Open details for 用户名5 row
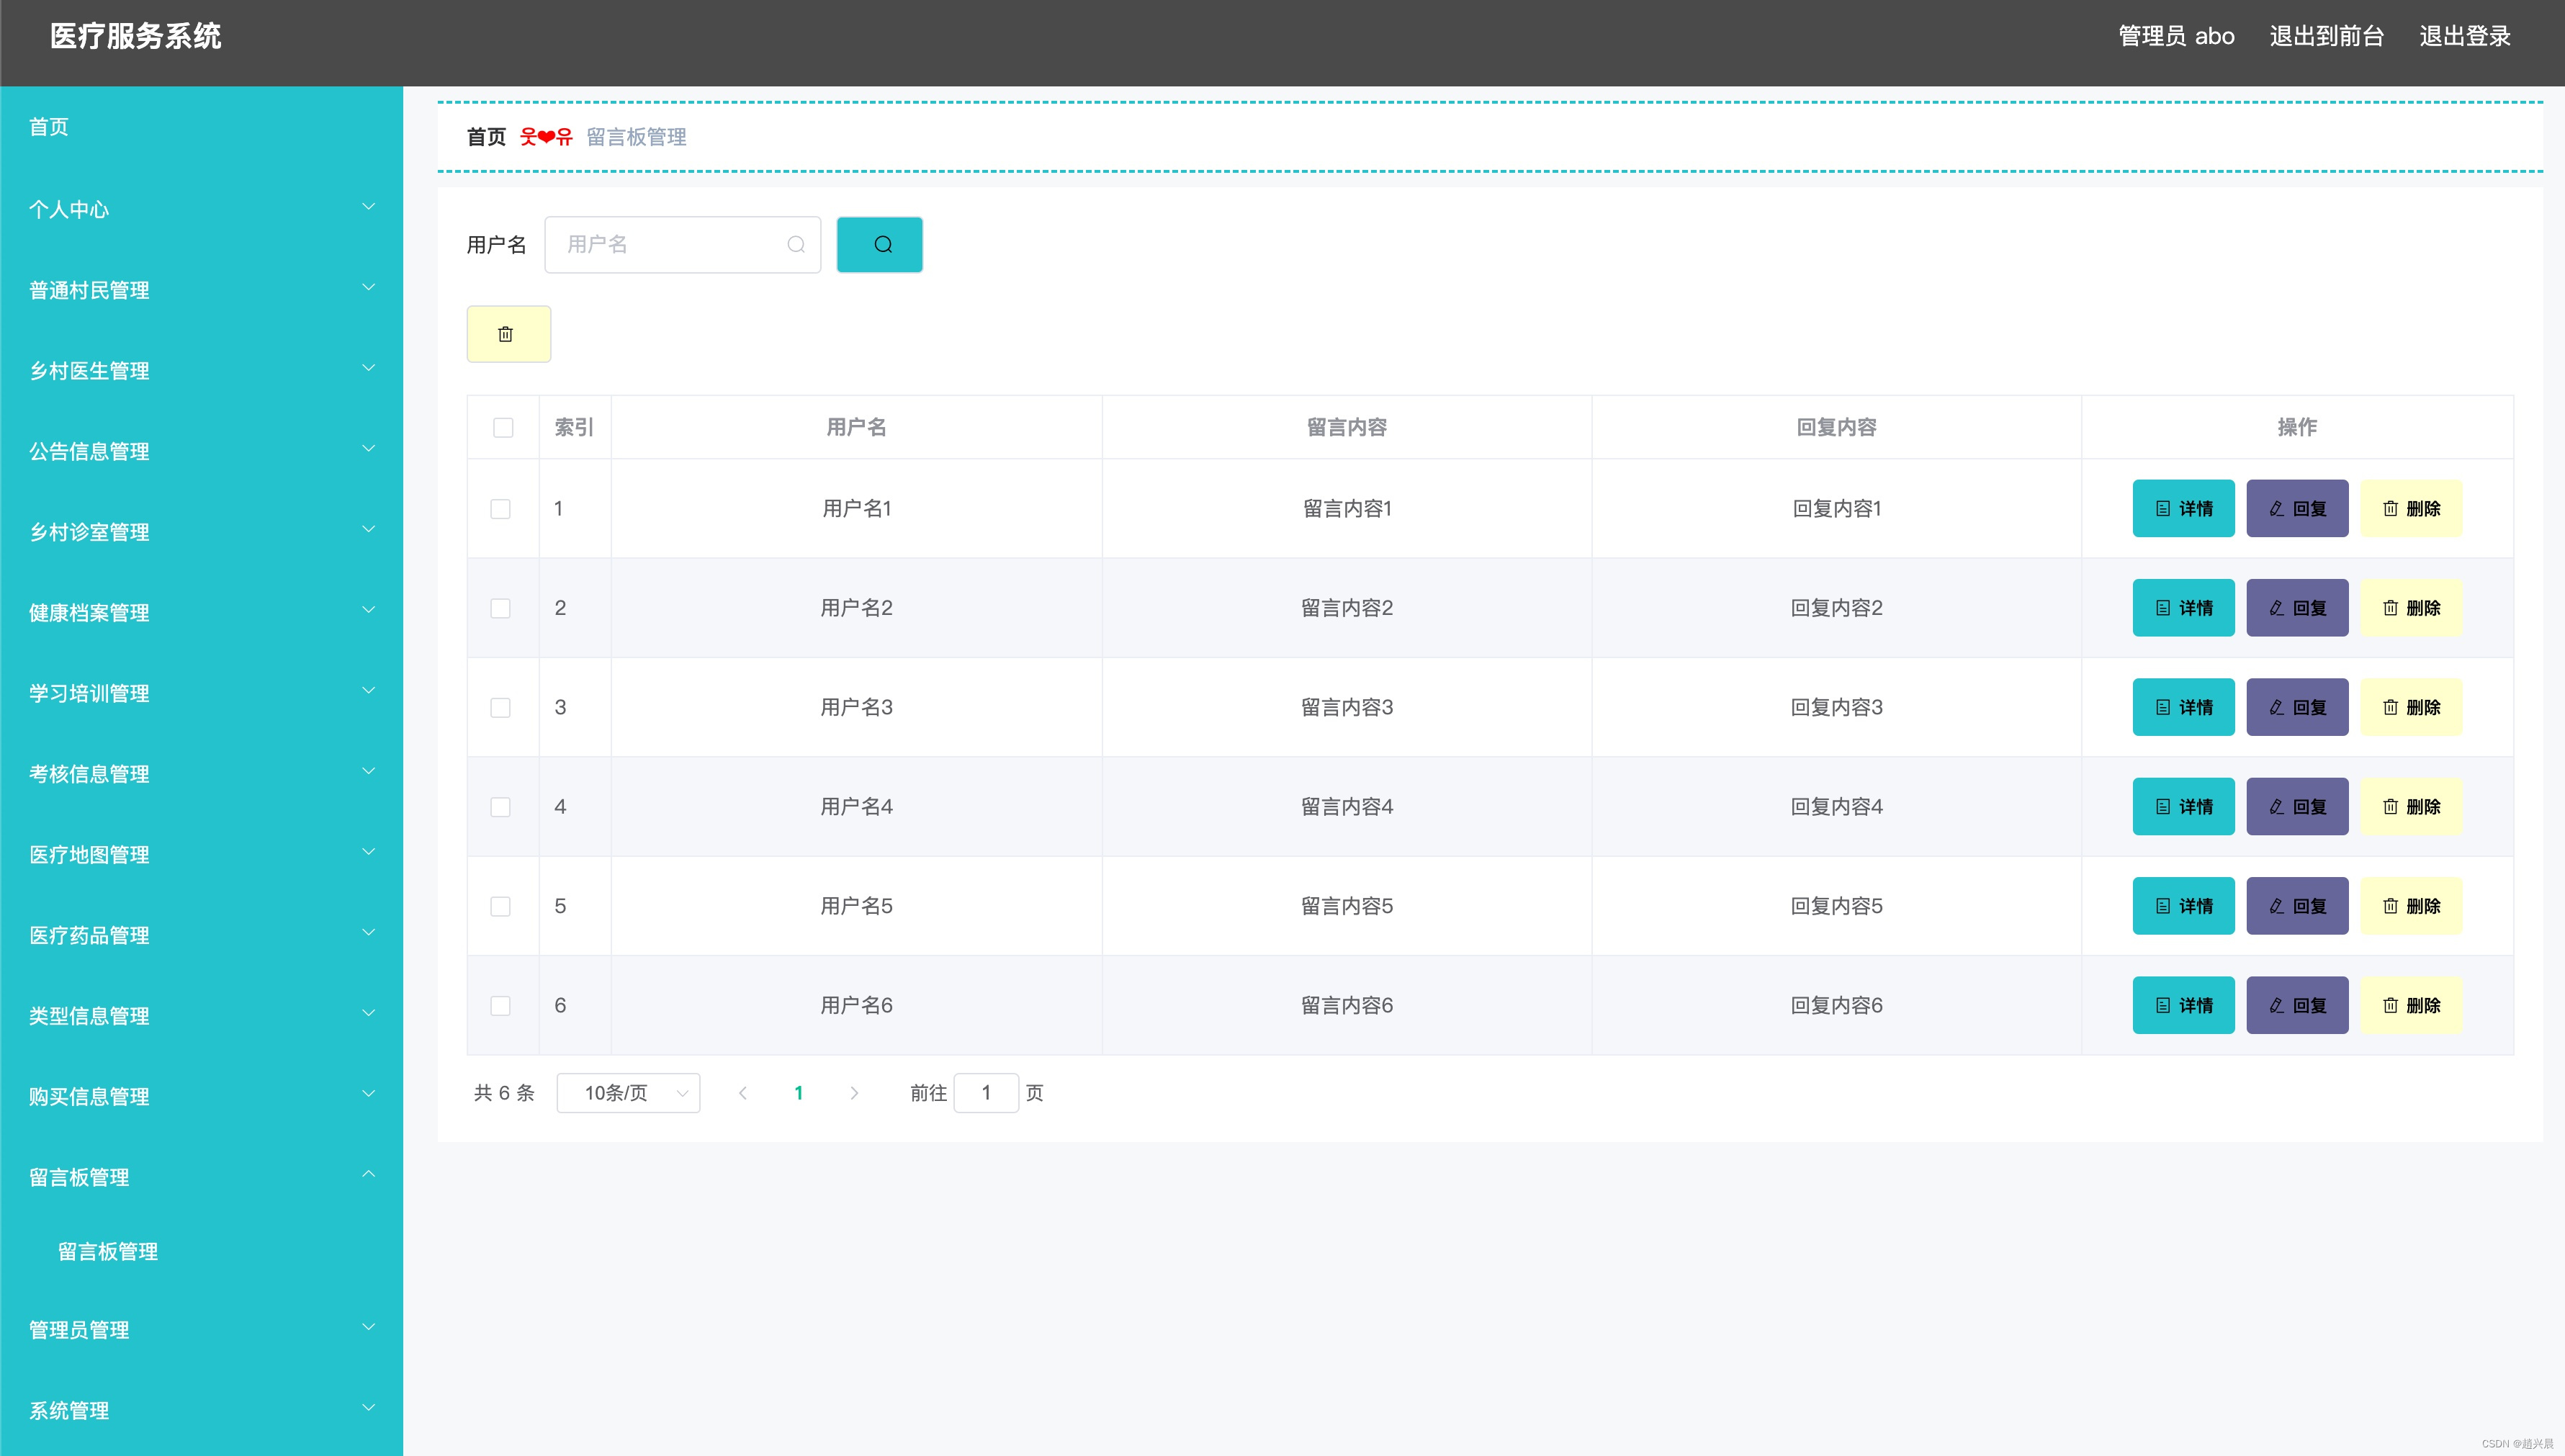 (2183, 906)
